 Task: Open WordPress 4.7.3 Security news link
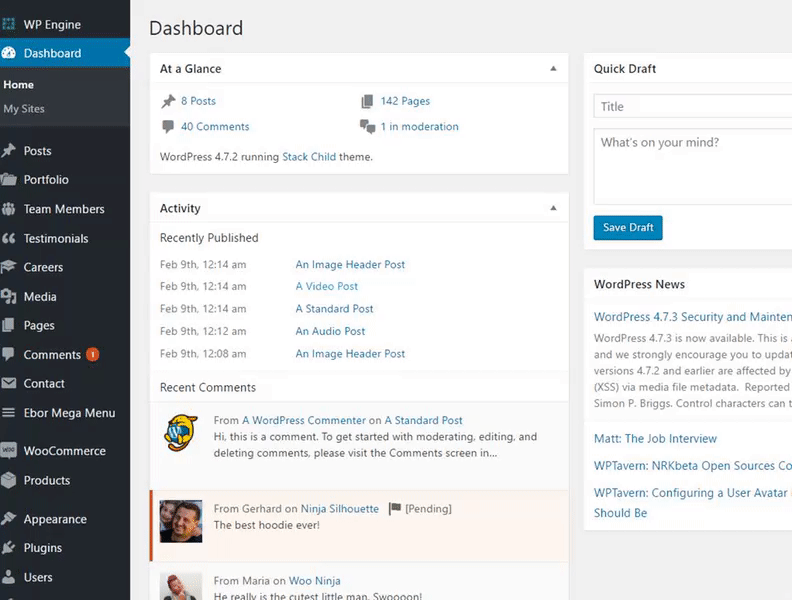[693, 317]
